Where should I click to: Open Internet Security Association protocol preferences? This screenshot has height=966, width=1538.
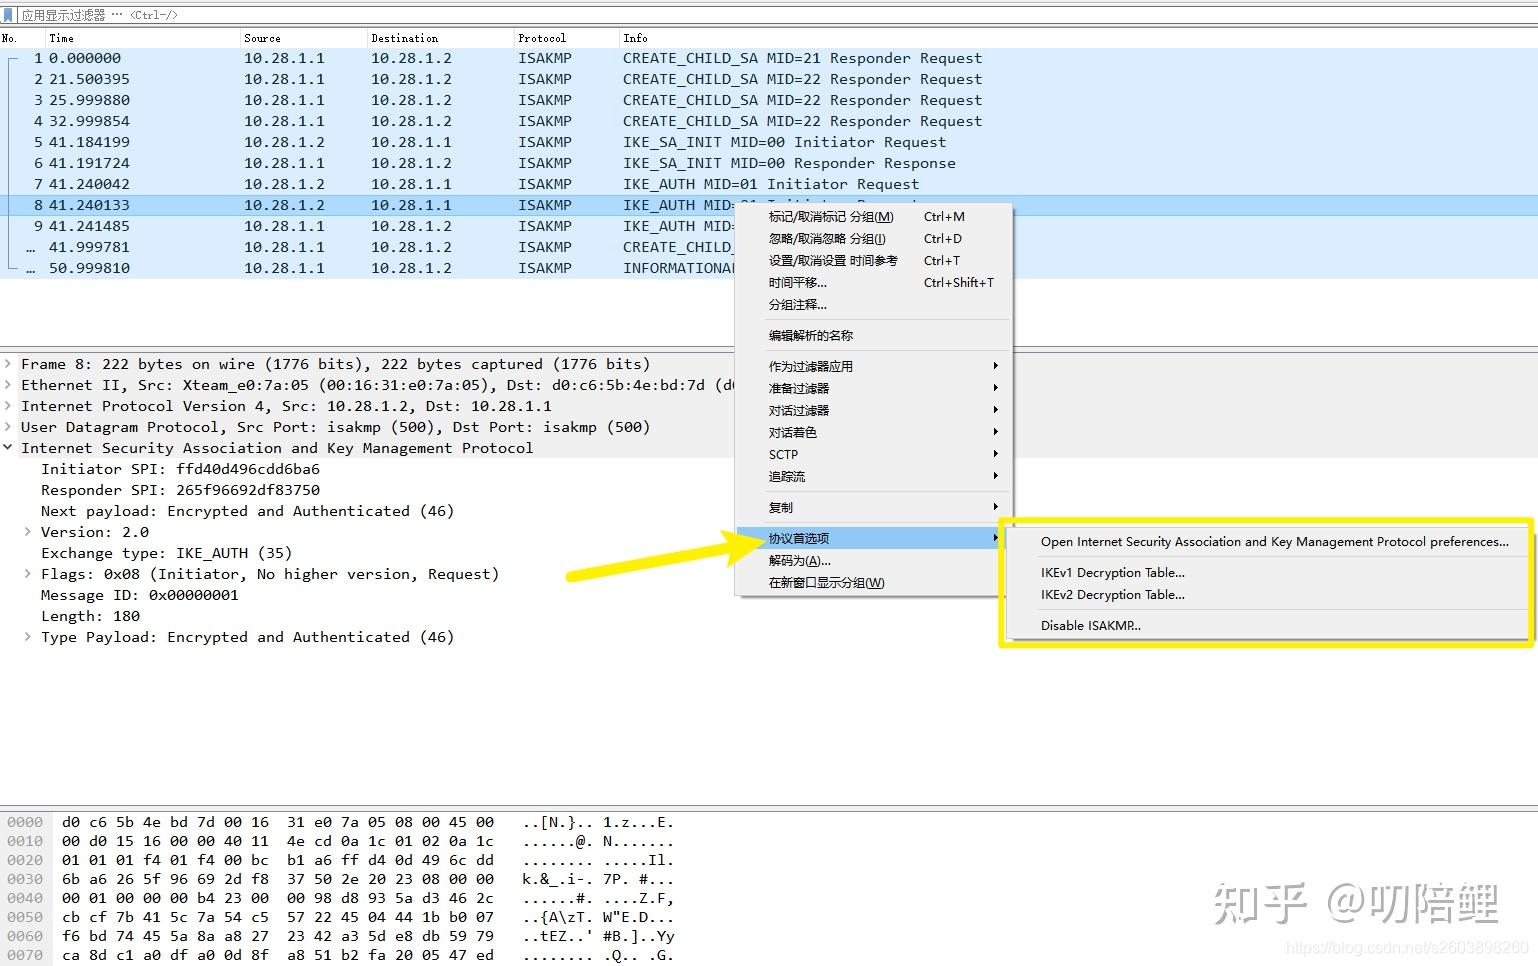[1274, 541]
